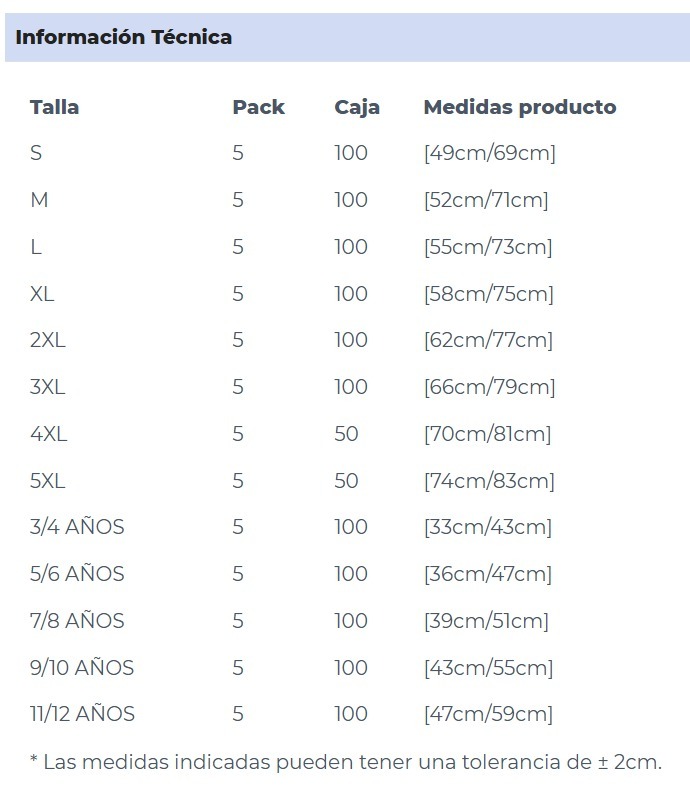Select the 11/12 AÑOS size label
Image resolution: width=690 pixels, height=790 pixels.
pos(83,713)
